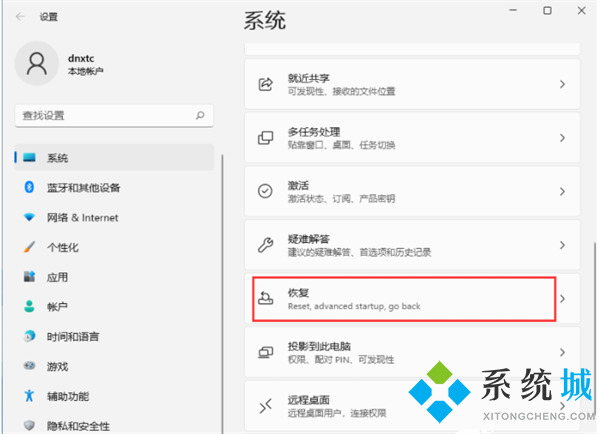Click the 时间和语言 globe clock icon
600x434 pixels.
[29, 336]
